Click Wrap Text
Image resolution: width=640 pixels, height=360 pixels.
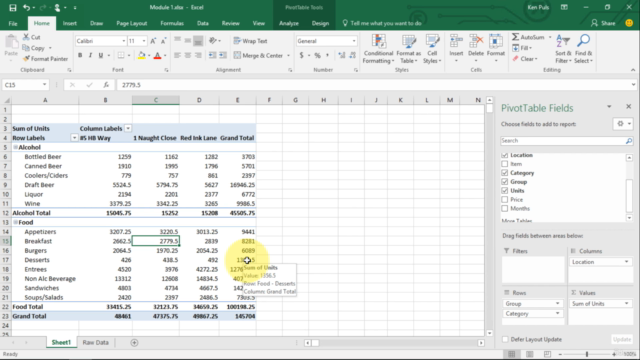251,41
